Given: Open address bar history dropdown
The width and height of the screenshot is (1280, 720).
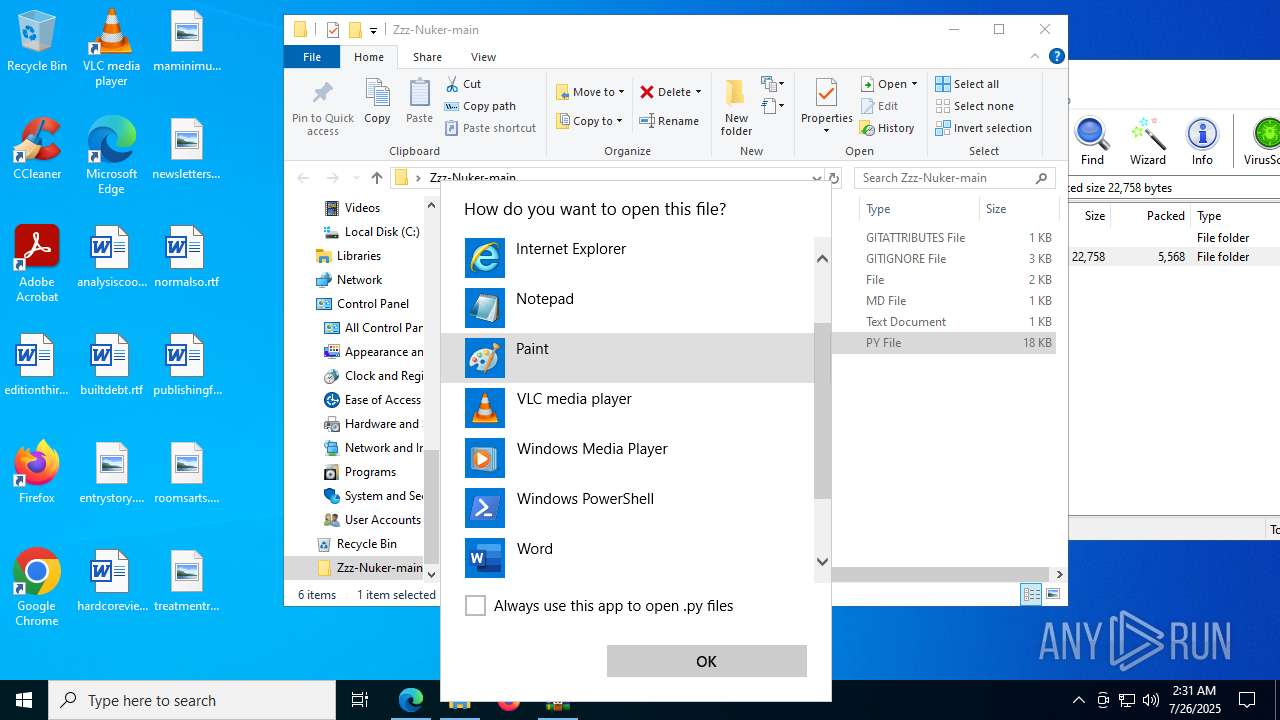Looking at the screenshot, I should pos(817,178).
